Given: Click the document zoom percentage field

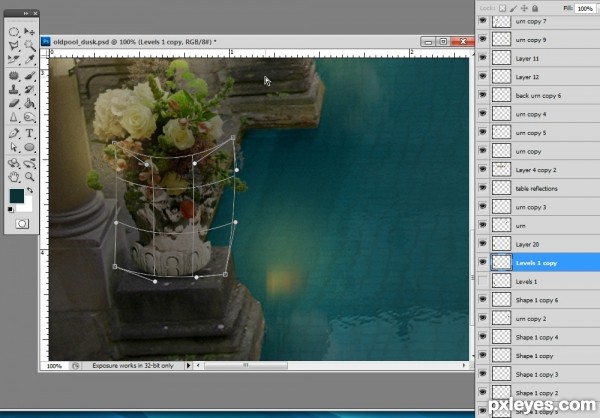Looking at the screenshot, I should click(x=54, y=366).
